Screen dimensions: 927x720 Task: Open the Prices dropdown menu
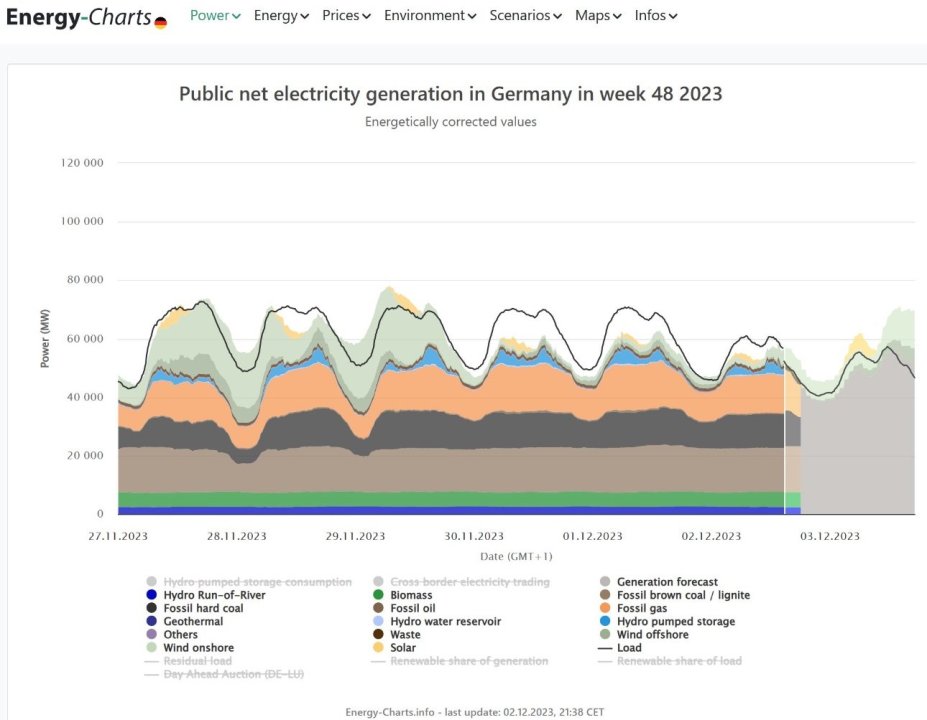346,16
